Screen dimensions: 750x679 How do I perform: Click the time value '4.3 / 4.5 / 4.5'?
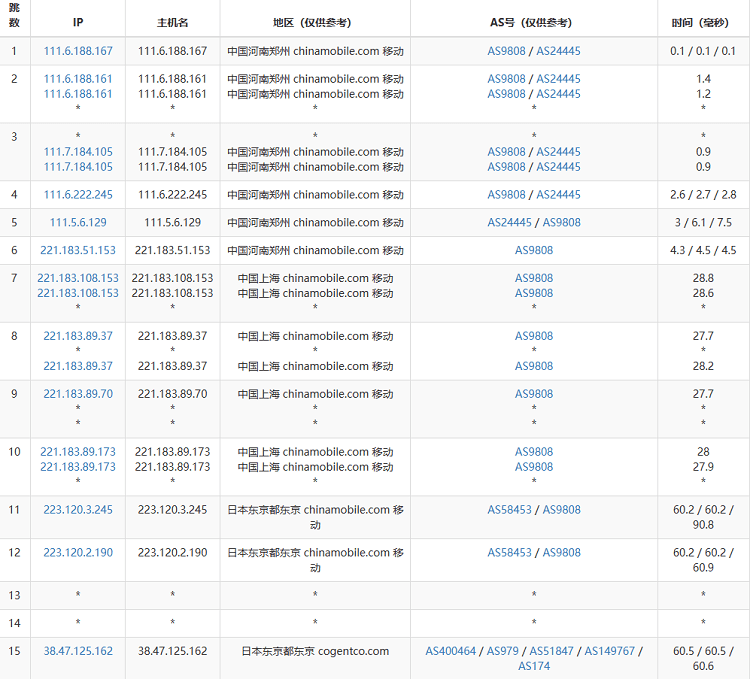click(x=703, y=250)
